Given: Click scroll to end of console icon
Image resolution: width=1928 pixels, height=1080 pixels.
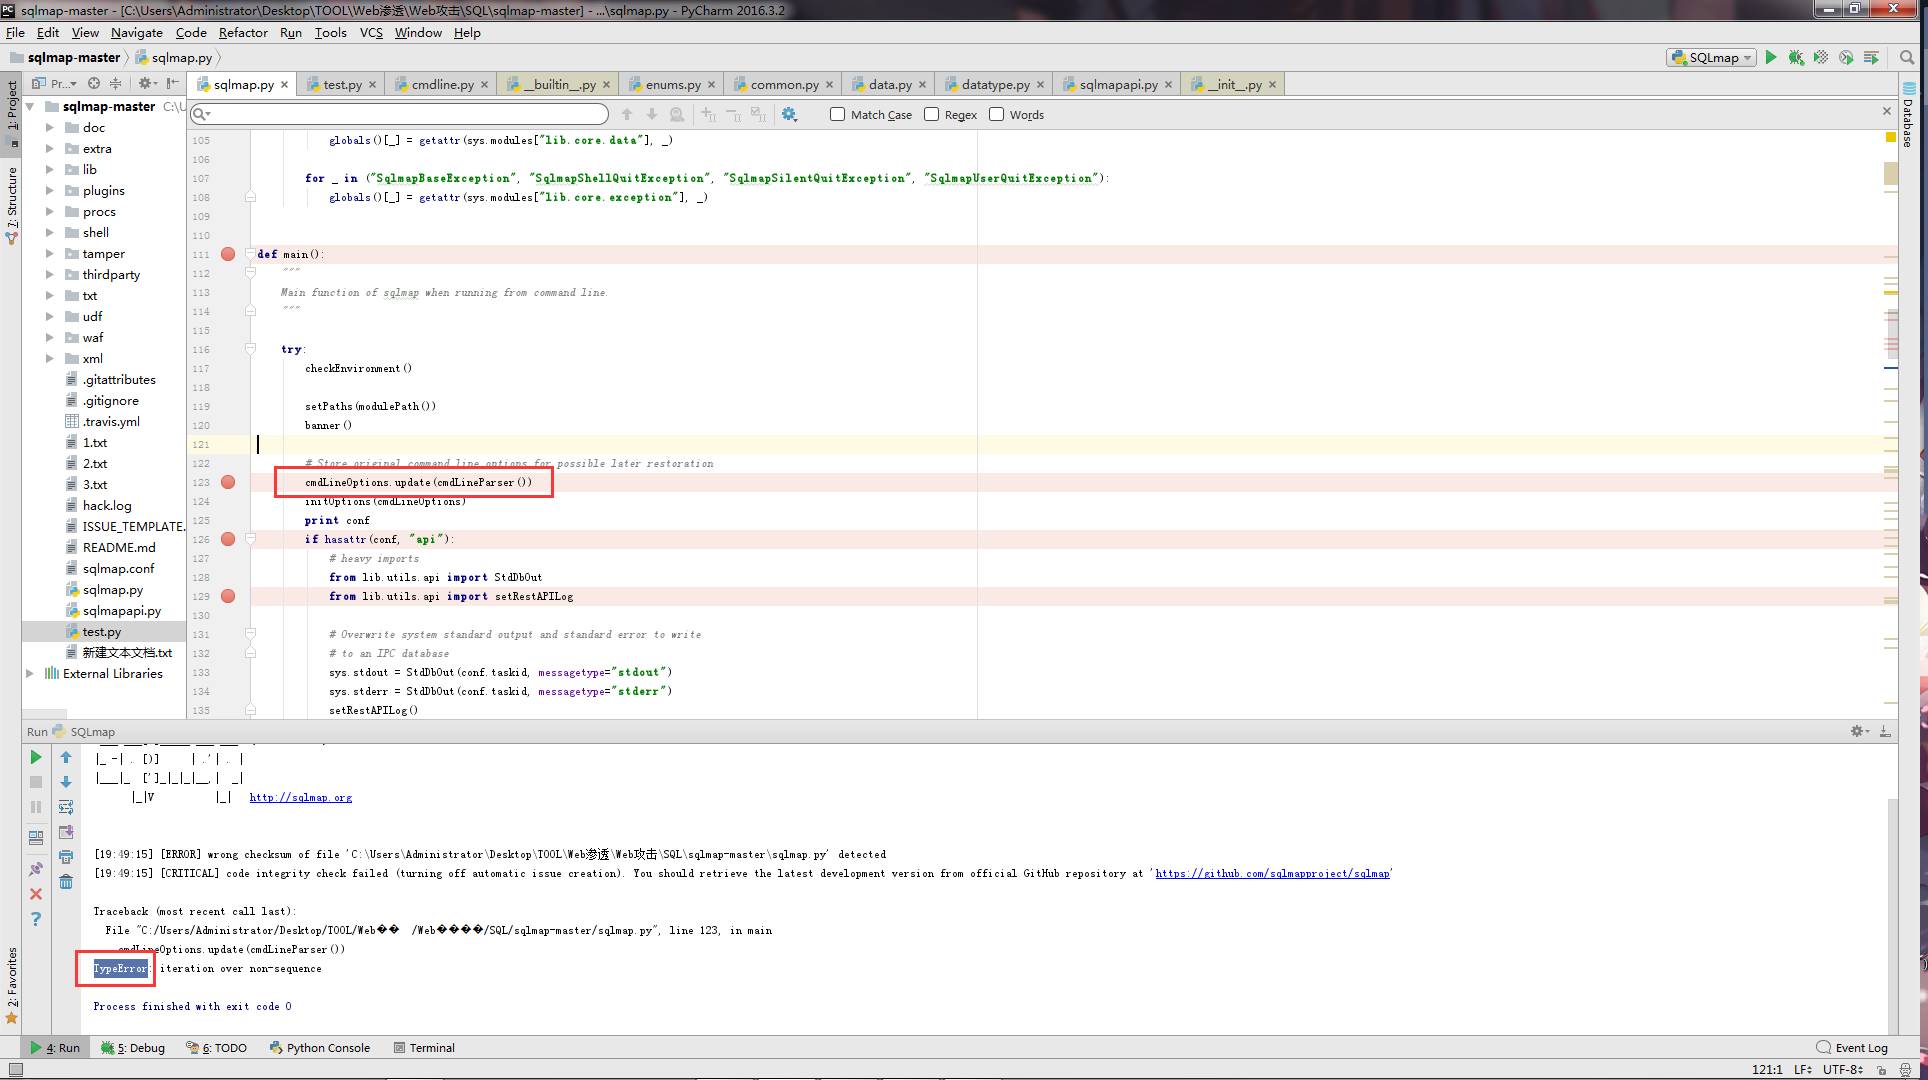Looking at the screenshot, I should (x=66, y=832).
